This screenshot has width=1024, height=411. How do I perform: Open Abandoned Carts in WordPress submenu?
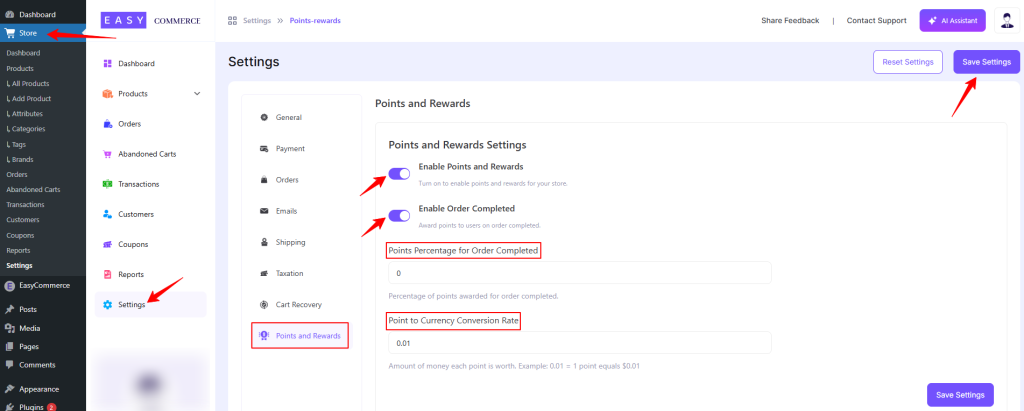pos(33,189)
